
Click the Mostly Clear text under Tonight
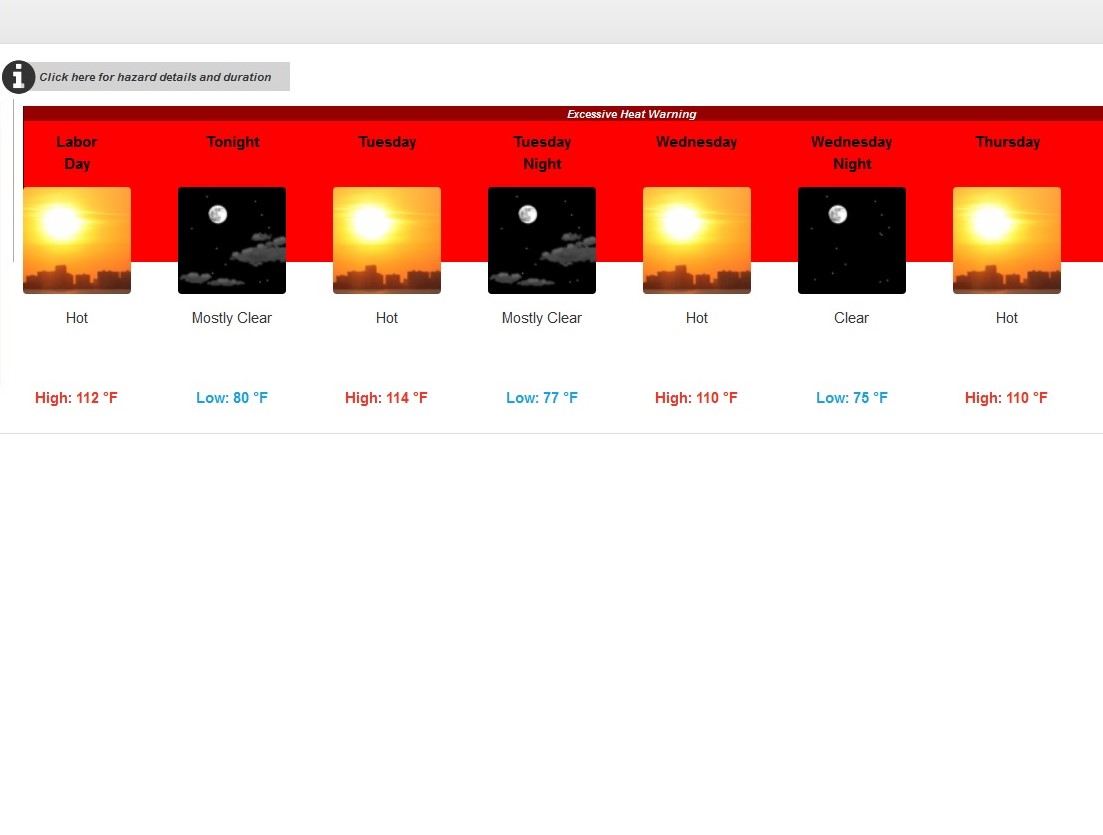point(232,318)
